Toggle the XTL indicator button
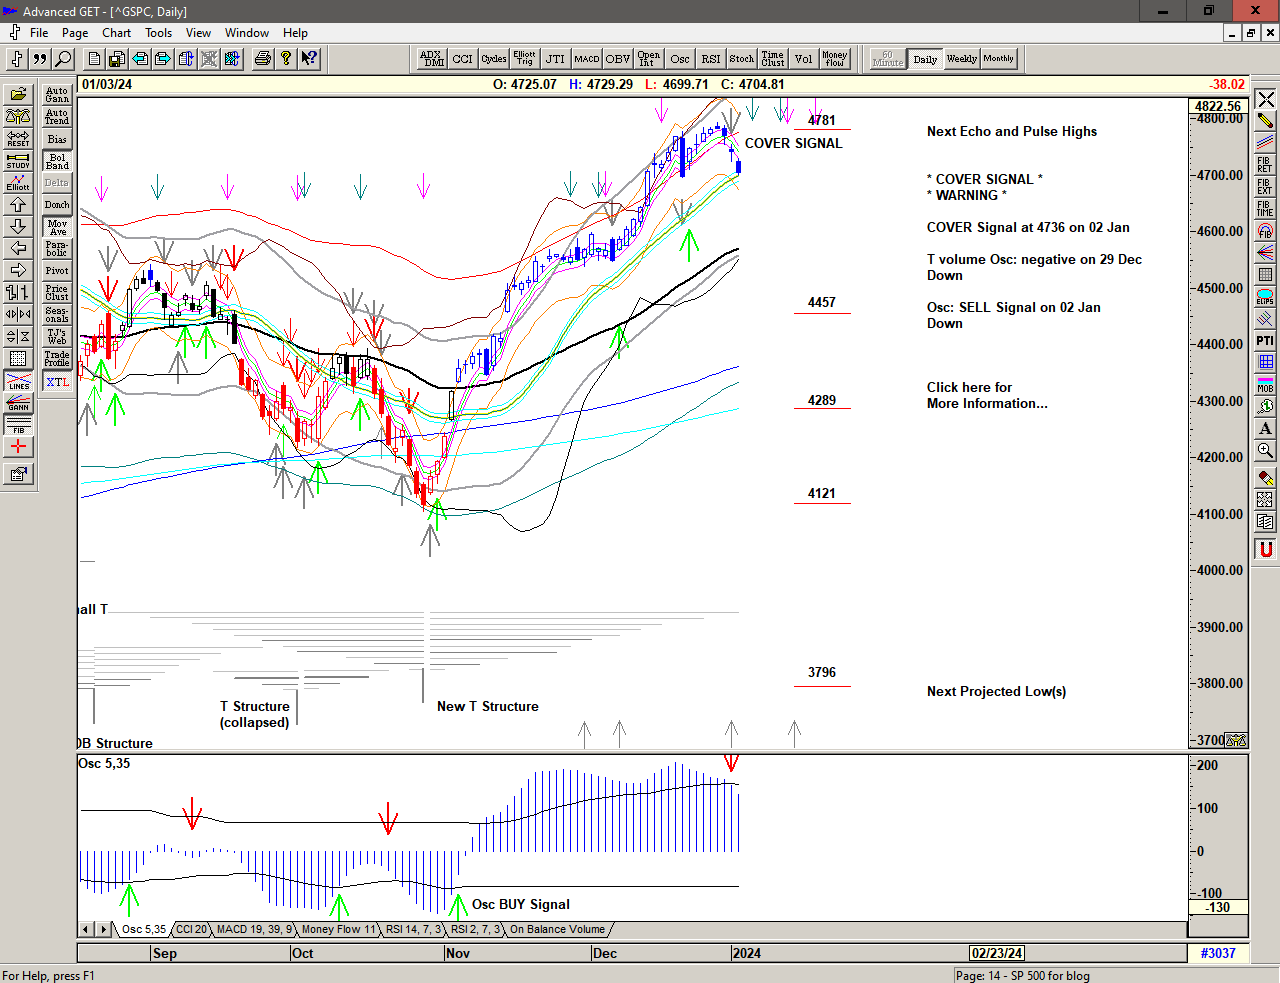The width and height of the screenshot is (1280, 983). [57, 382]
